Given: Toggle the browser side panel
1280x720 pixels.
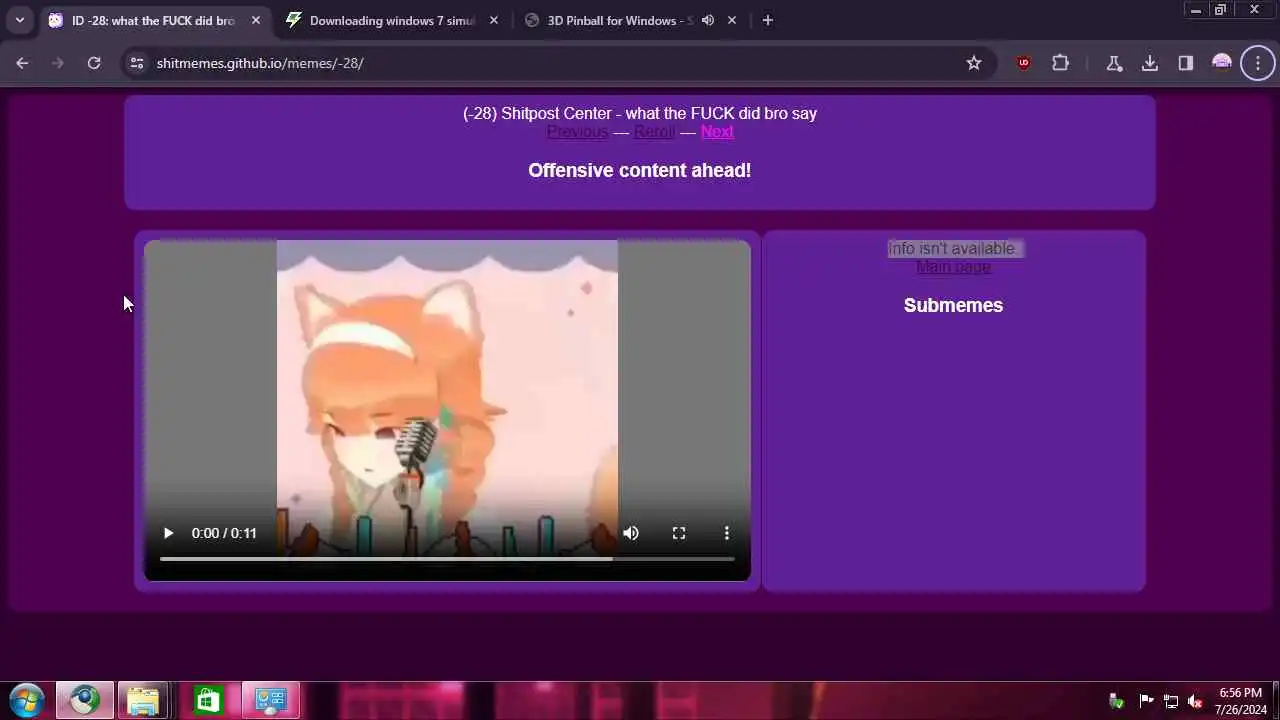Looking at the screenshot, I should pos(1186,63).
